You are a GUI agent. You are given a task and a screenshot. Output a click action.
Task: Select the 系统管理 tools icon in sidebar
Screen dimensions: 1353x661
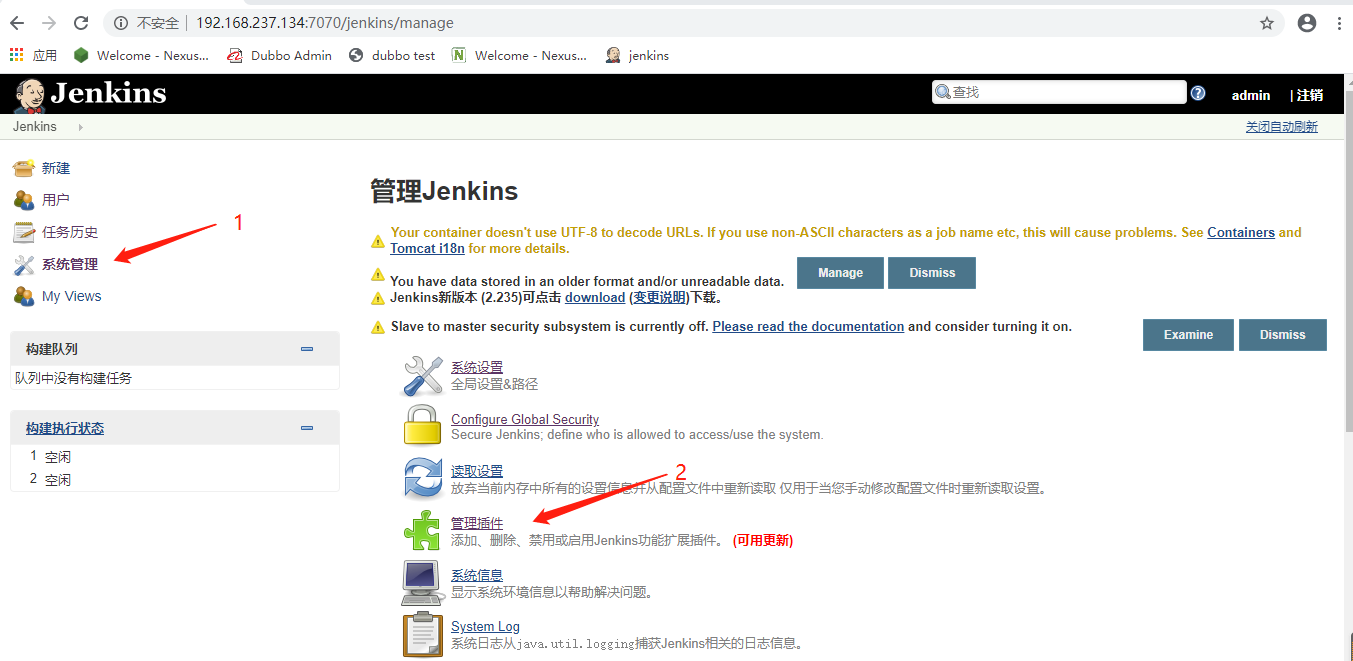tap(24, 264)
